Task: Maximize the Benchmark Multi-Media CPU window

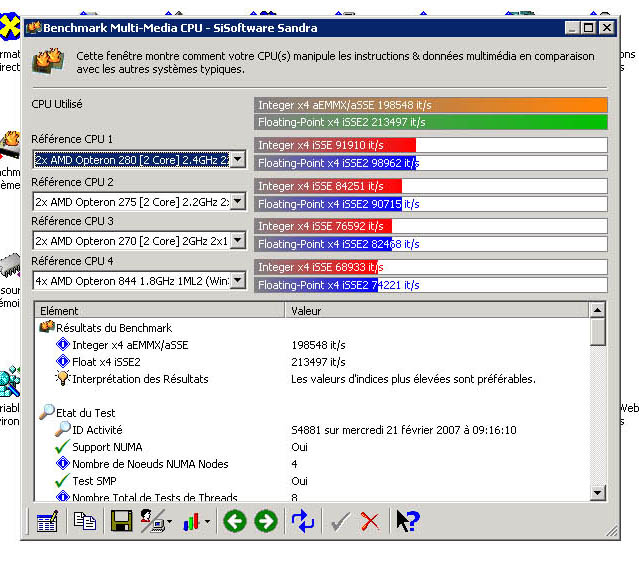Action: [588, 28]
